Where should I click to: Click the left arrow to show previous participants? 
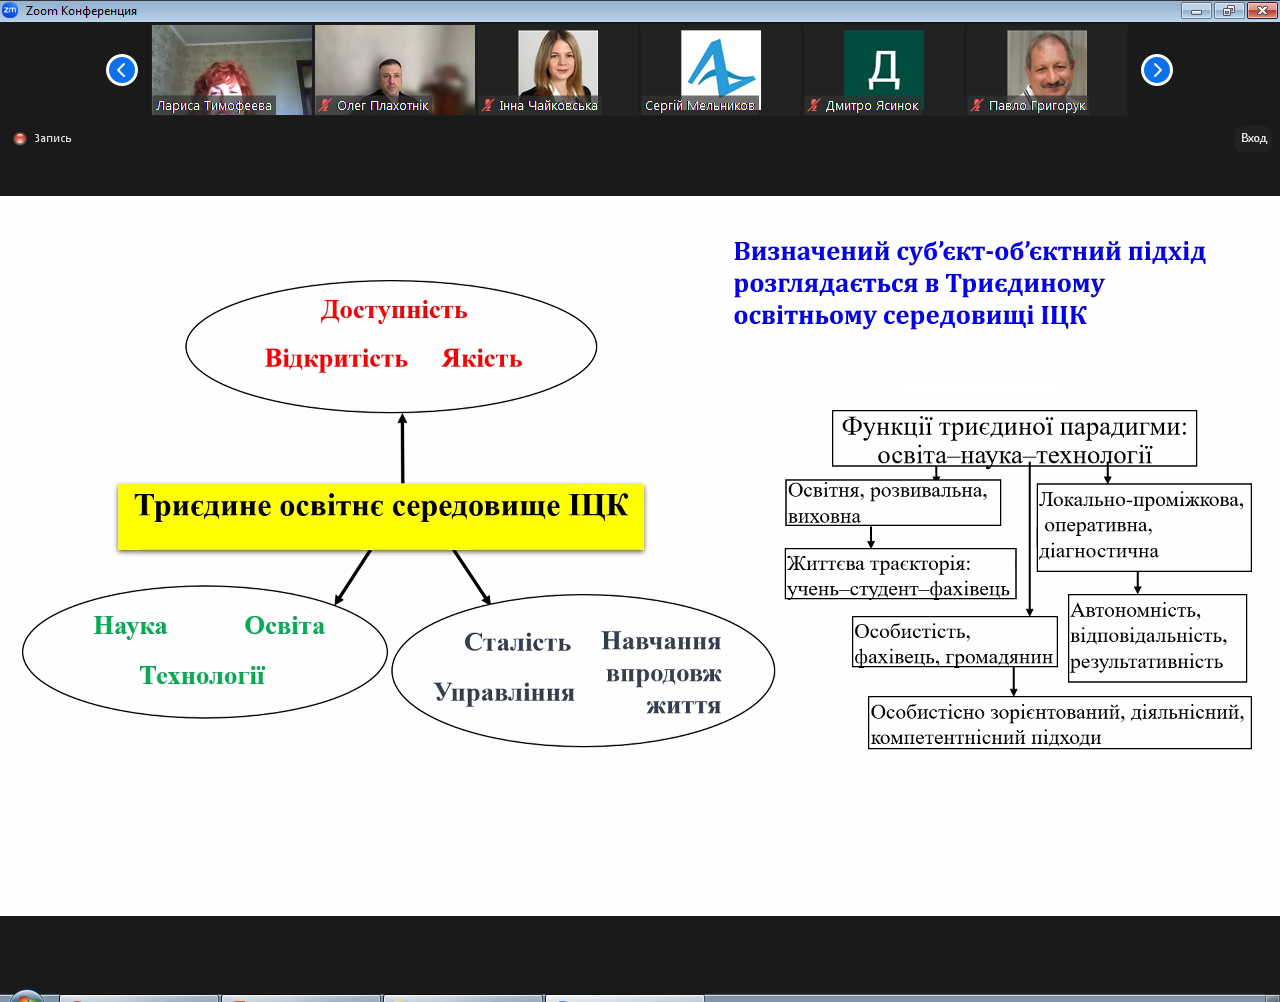(x=122, y=70)
